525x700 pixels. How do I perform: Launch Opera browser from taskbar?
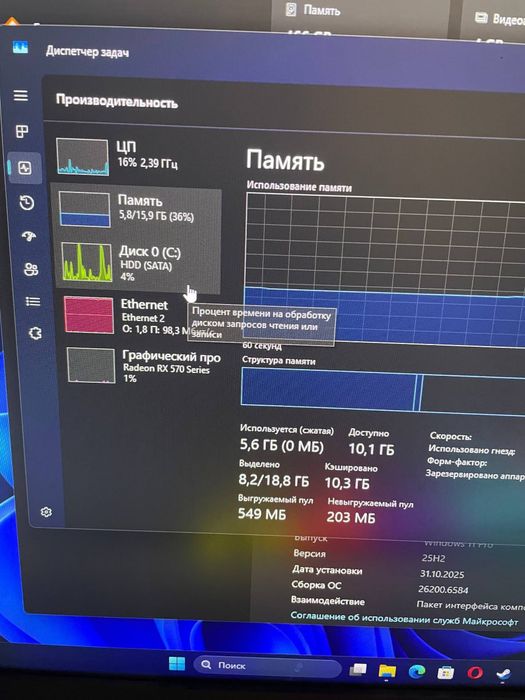[x=475, y=672]
